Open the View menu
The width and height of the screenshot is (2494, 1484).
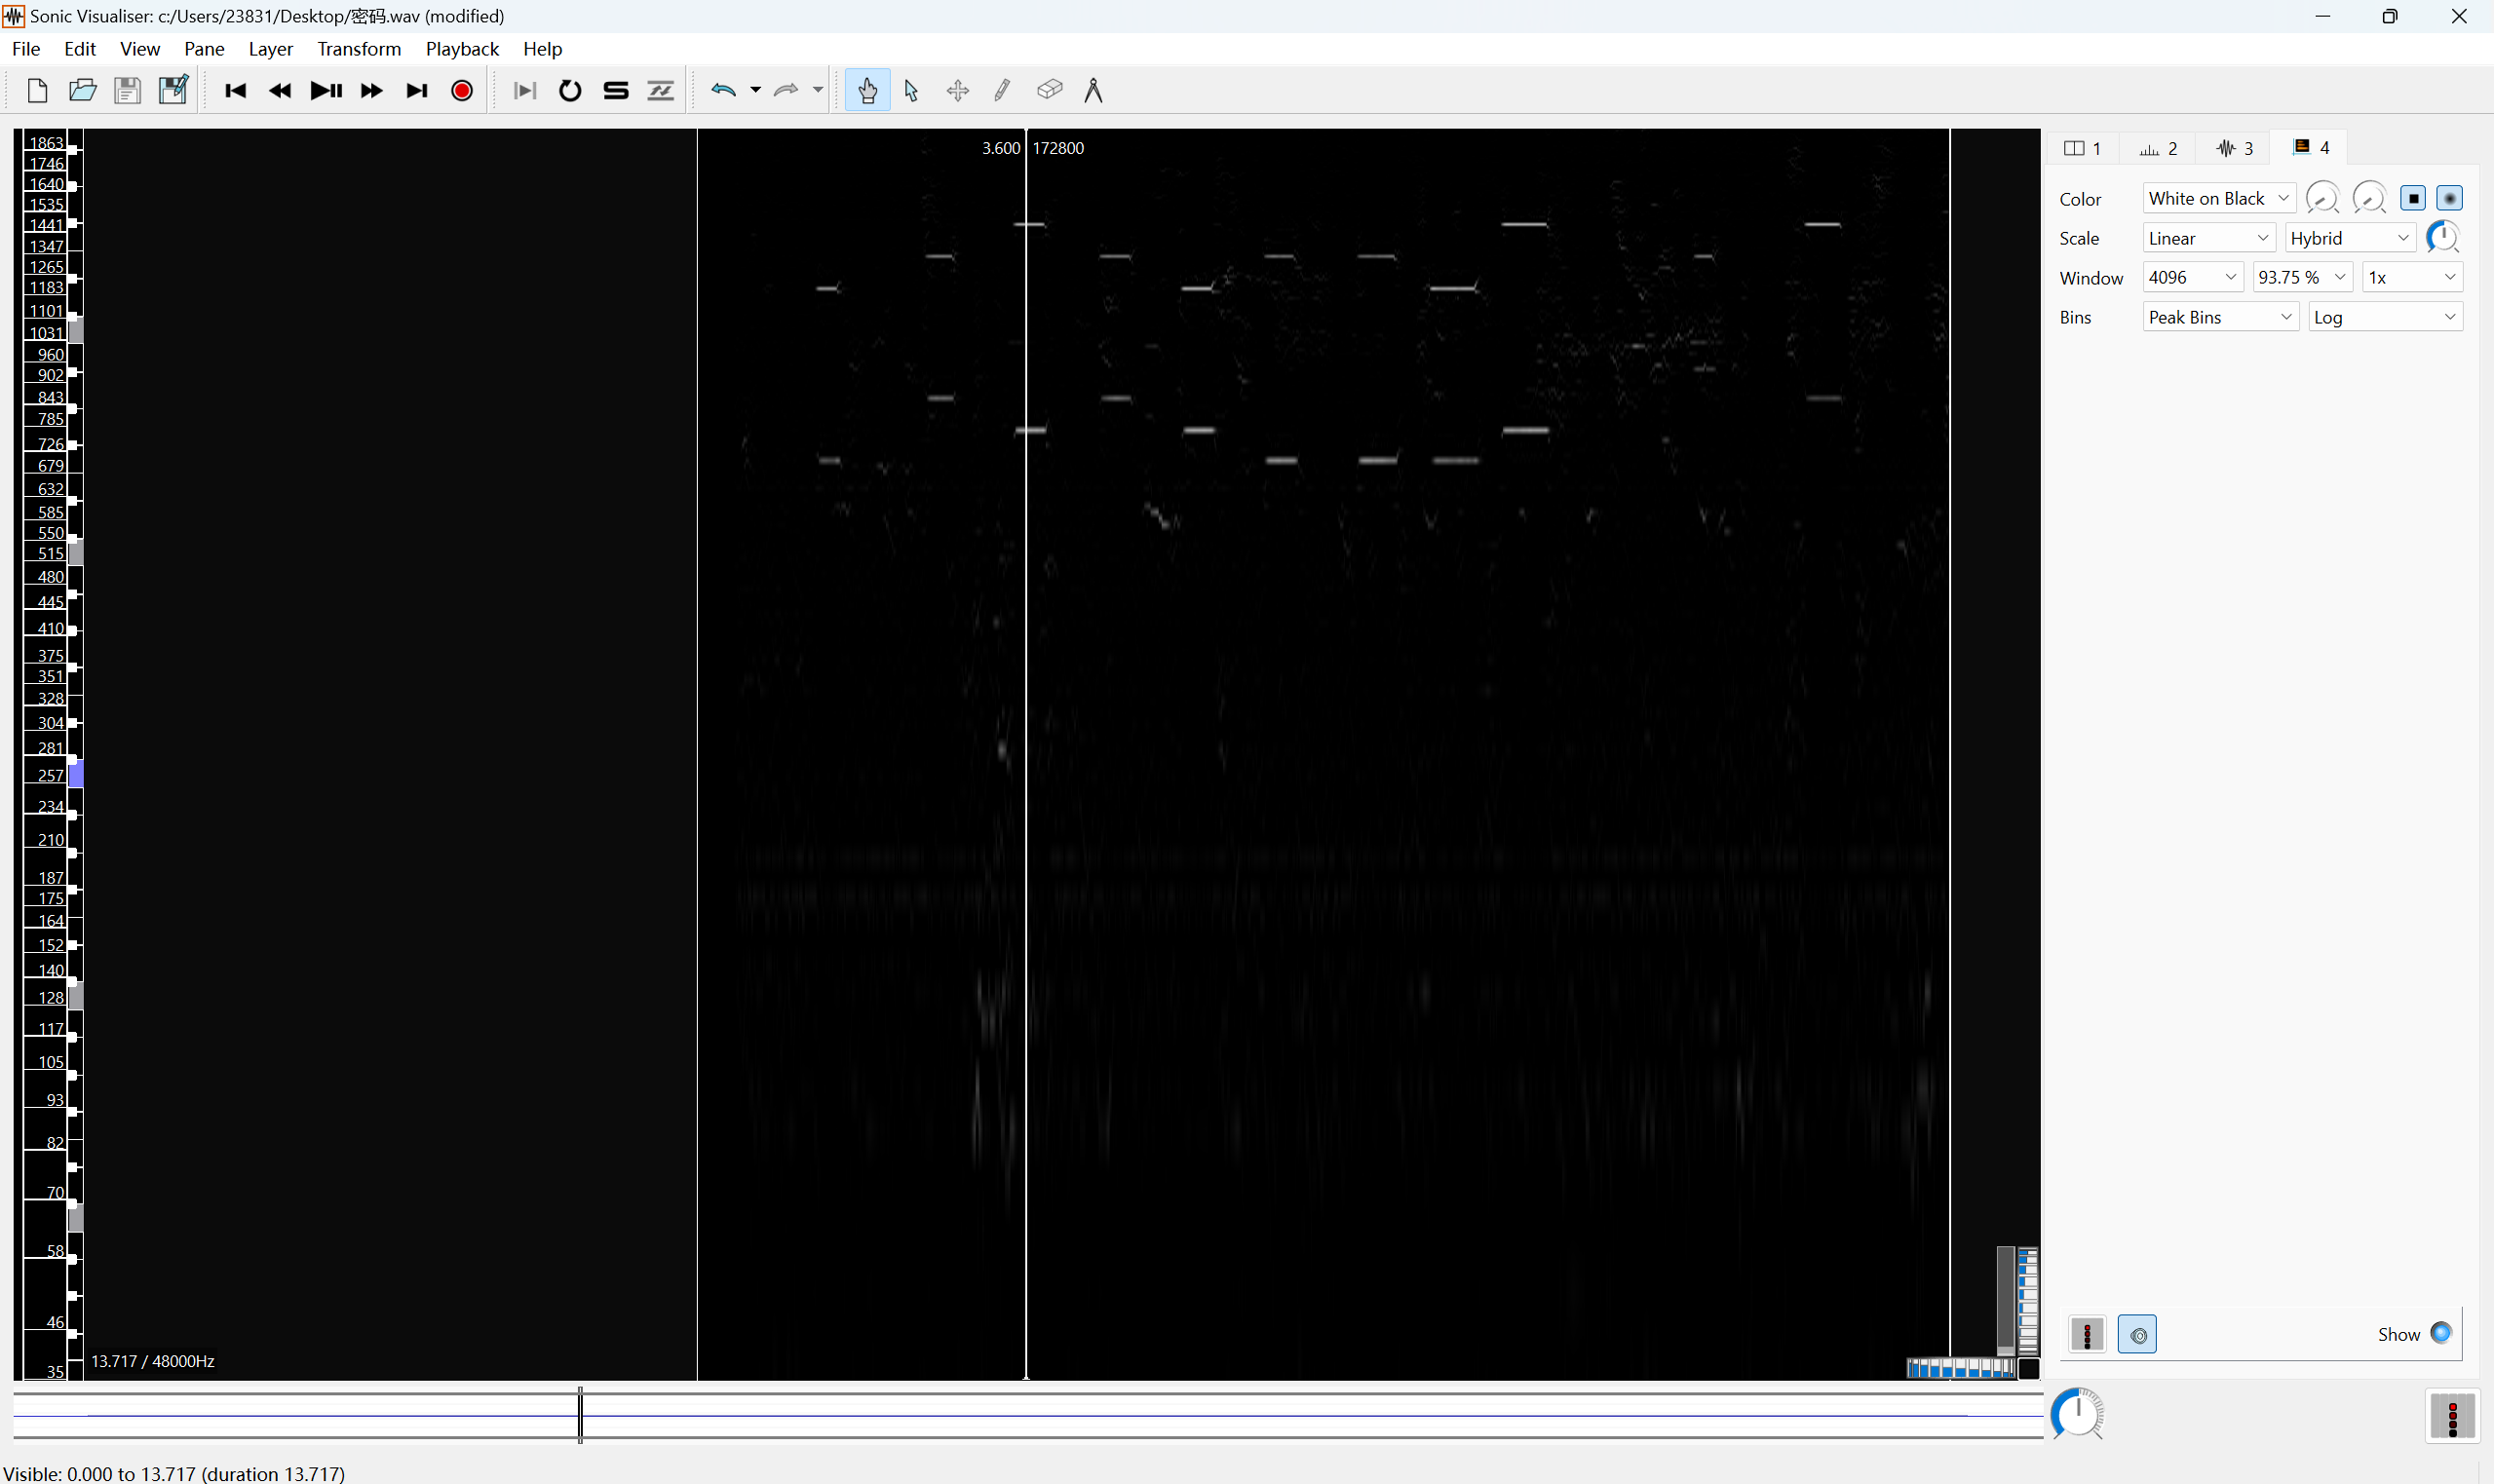140,49
